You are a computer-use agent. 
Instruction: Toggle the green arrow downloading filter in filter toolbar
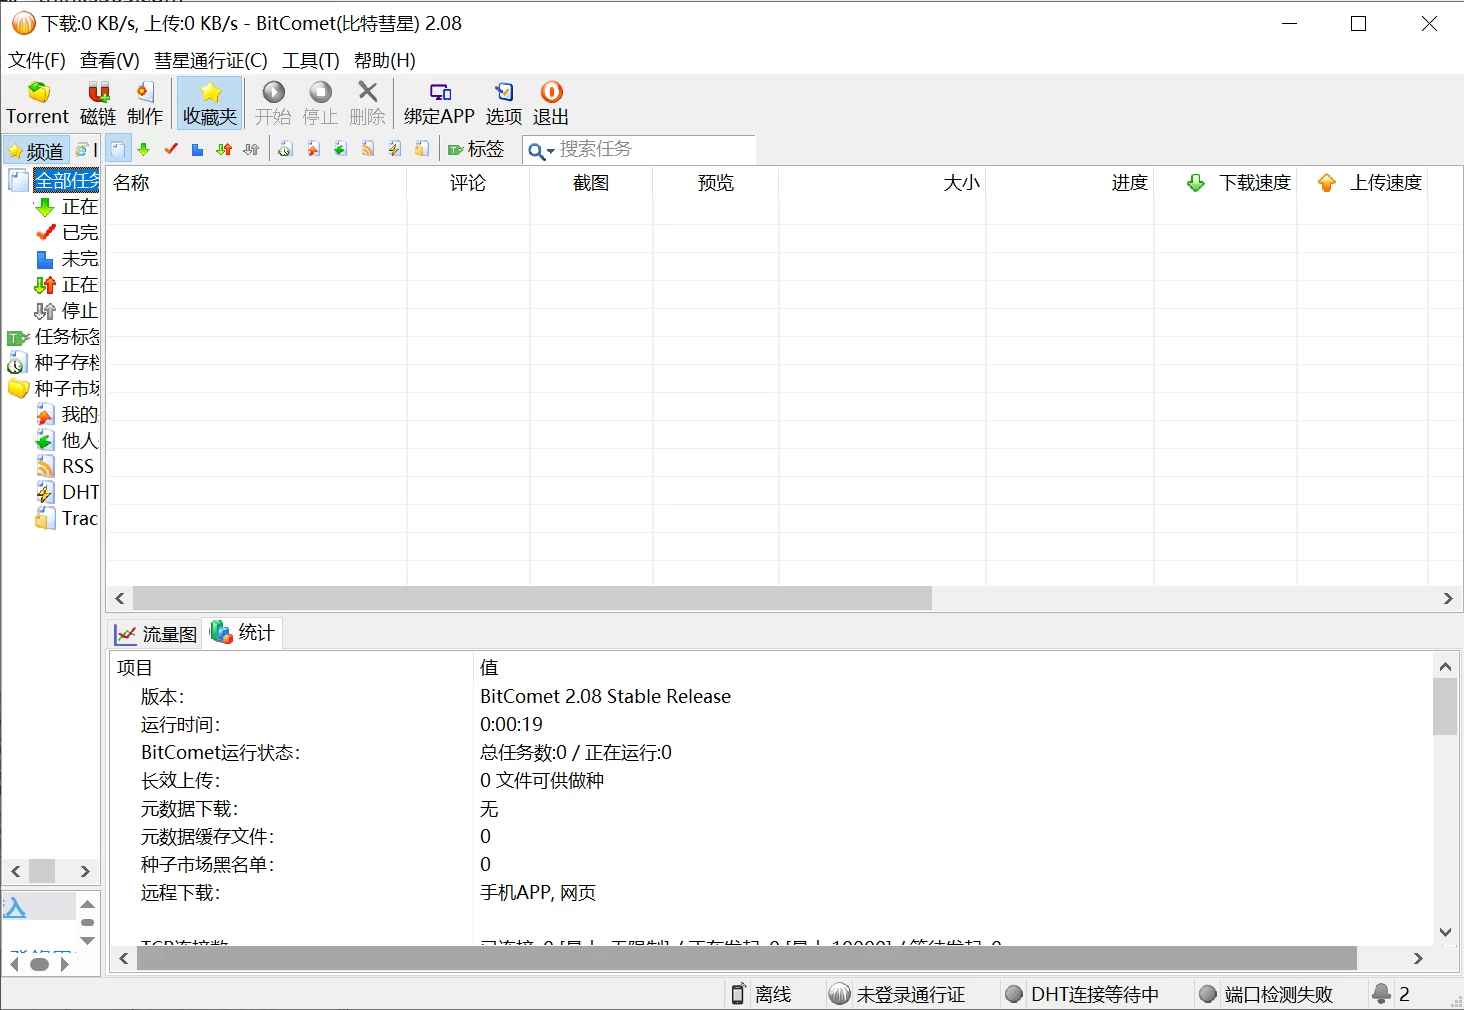point(144,149)
